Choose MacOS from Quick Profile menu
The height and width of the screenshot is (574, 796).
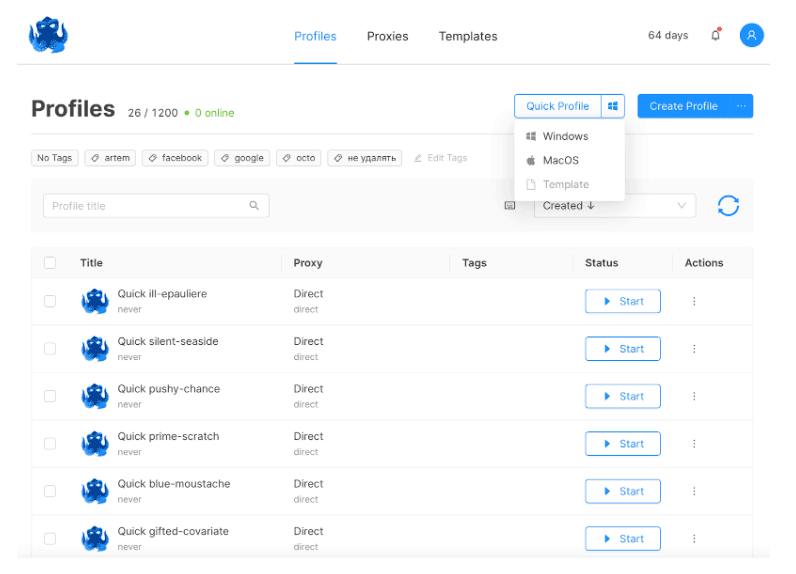560,160
